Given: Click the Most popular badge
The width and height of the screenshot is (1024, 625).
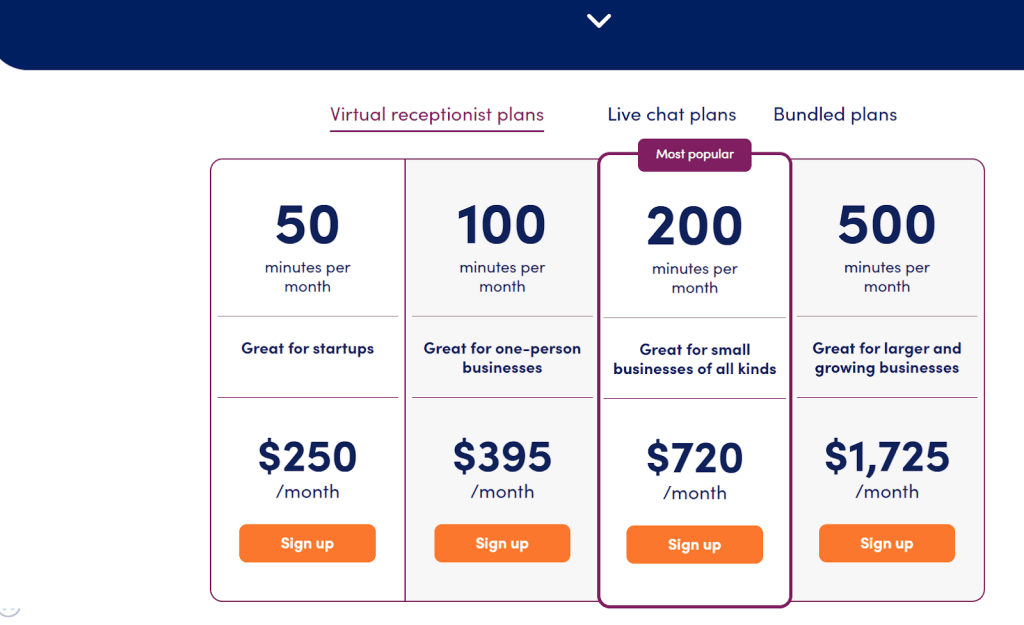Looking at the screenshot, I should [694, 155].
